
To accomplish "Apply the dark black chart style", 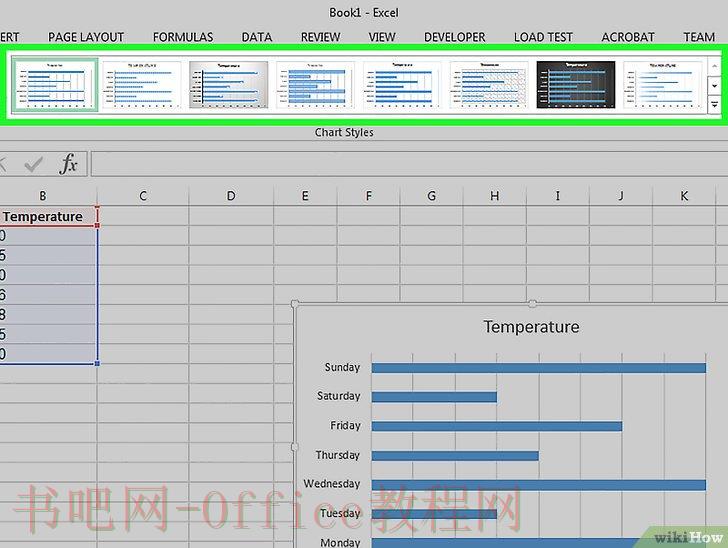I will [576, 85].
